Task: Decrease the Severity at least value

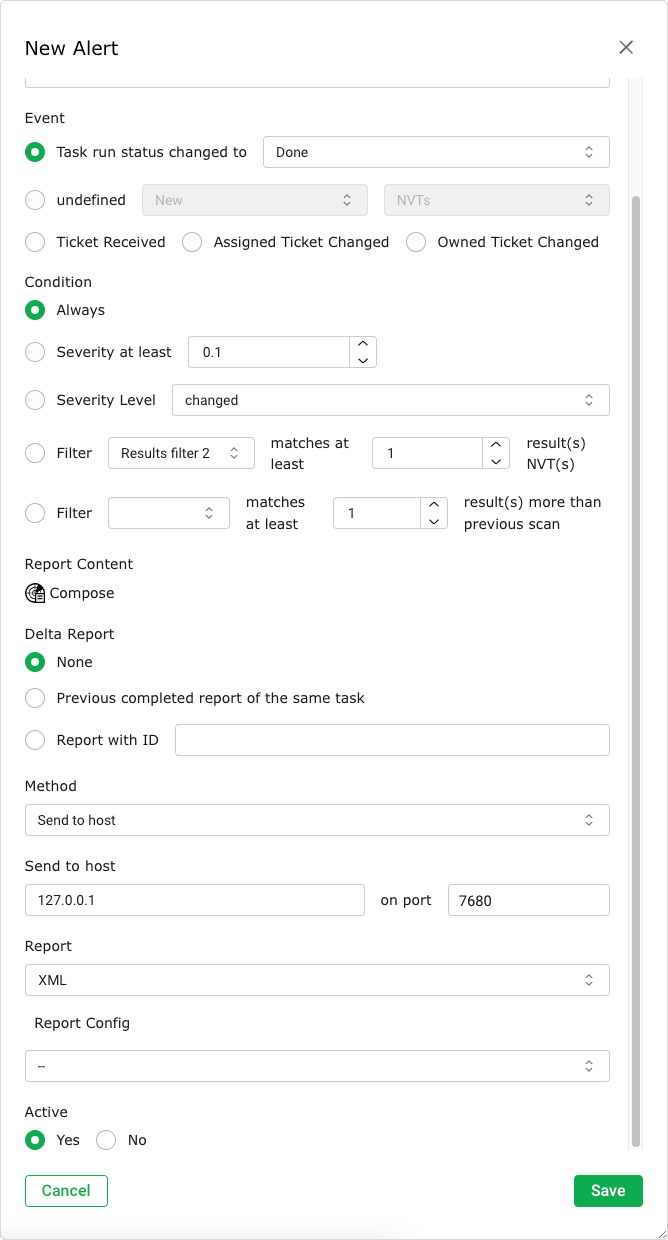Action: 363,360
